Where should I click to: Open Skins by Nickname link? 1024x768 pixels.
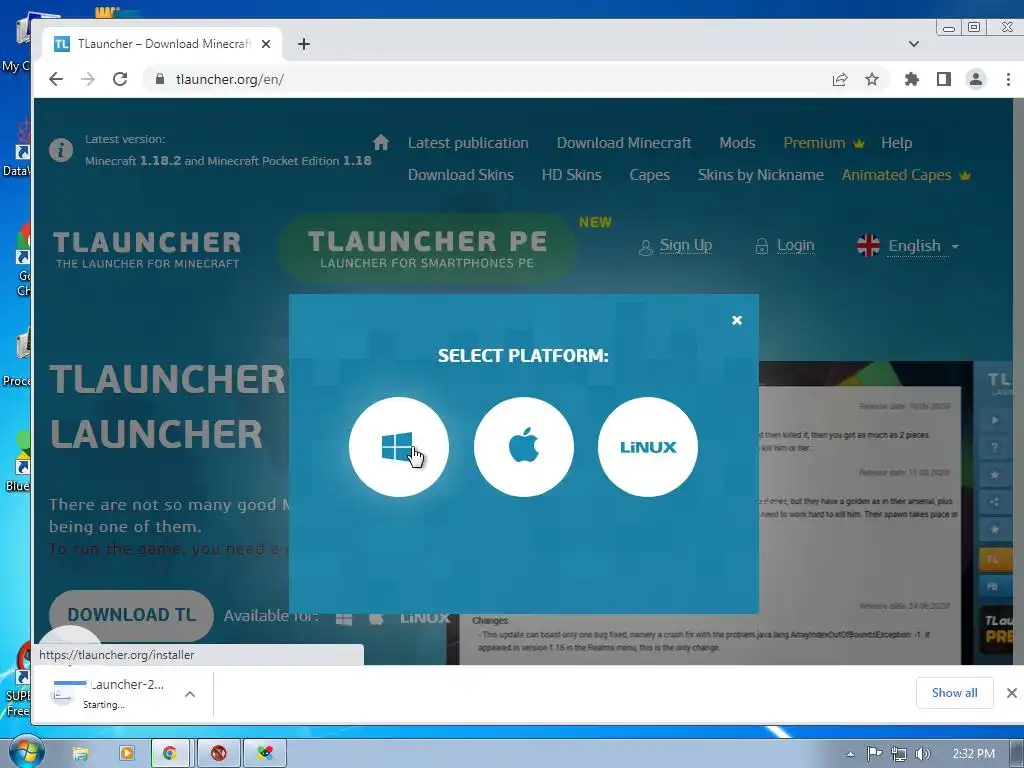[760, 175]
